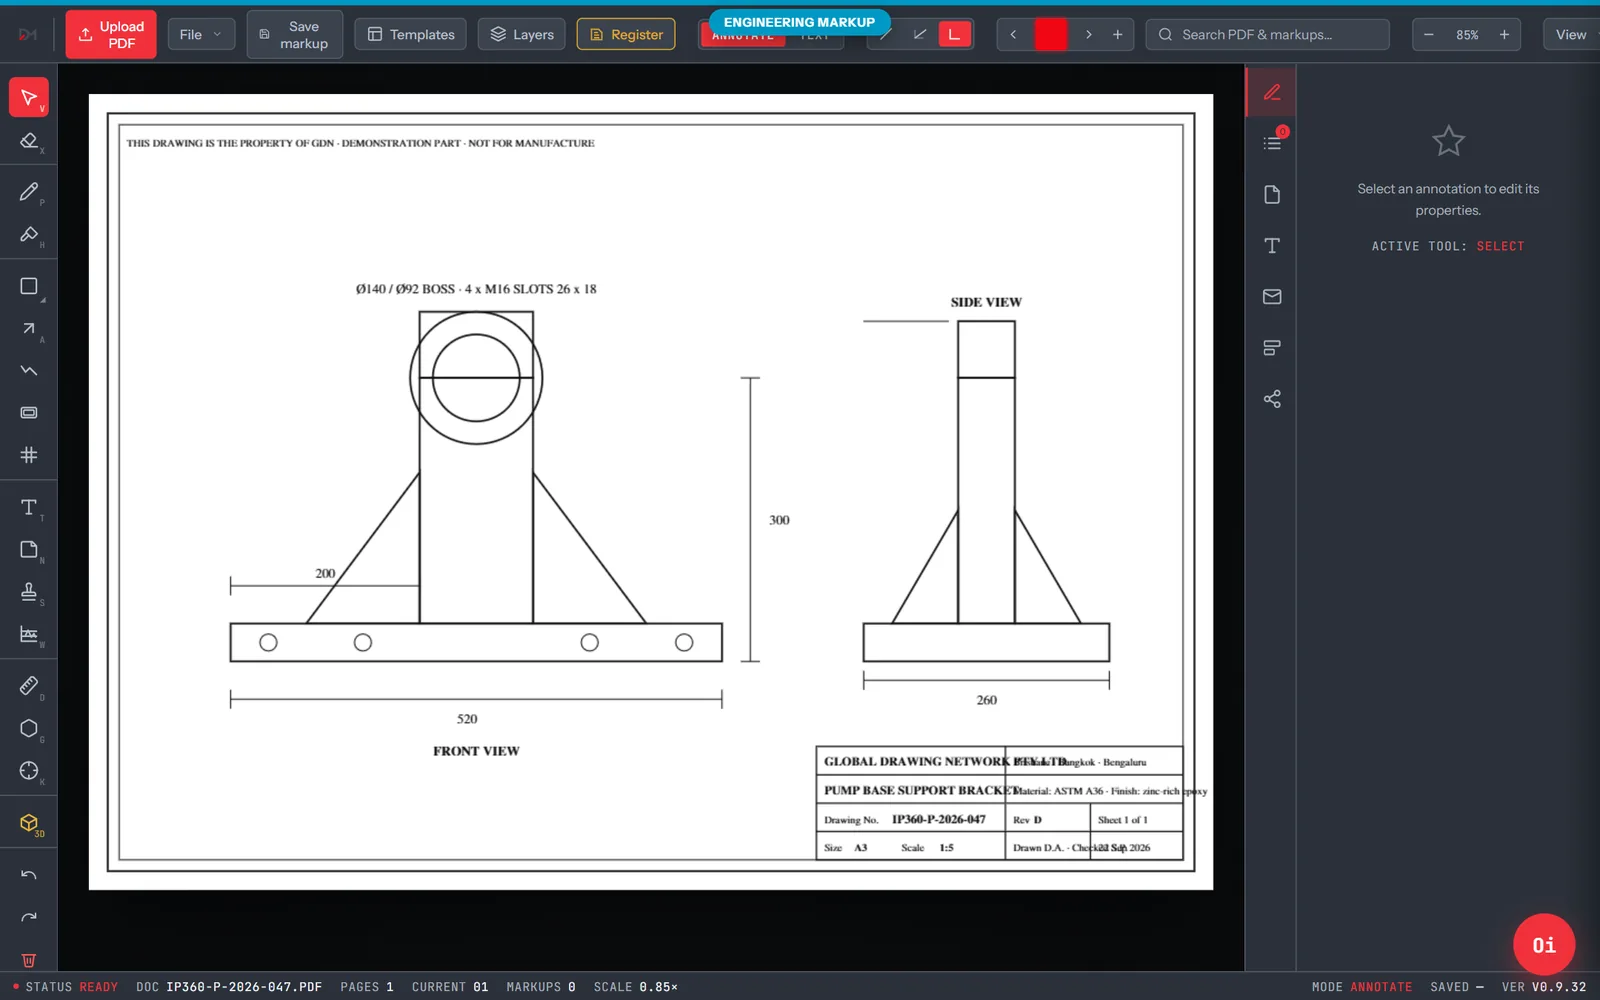
Task: Click the Upload PDF button
Action: tap(111, 34)
